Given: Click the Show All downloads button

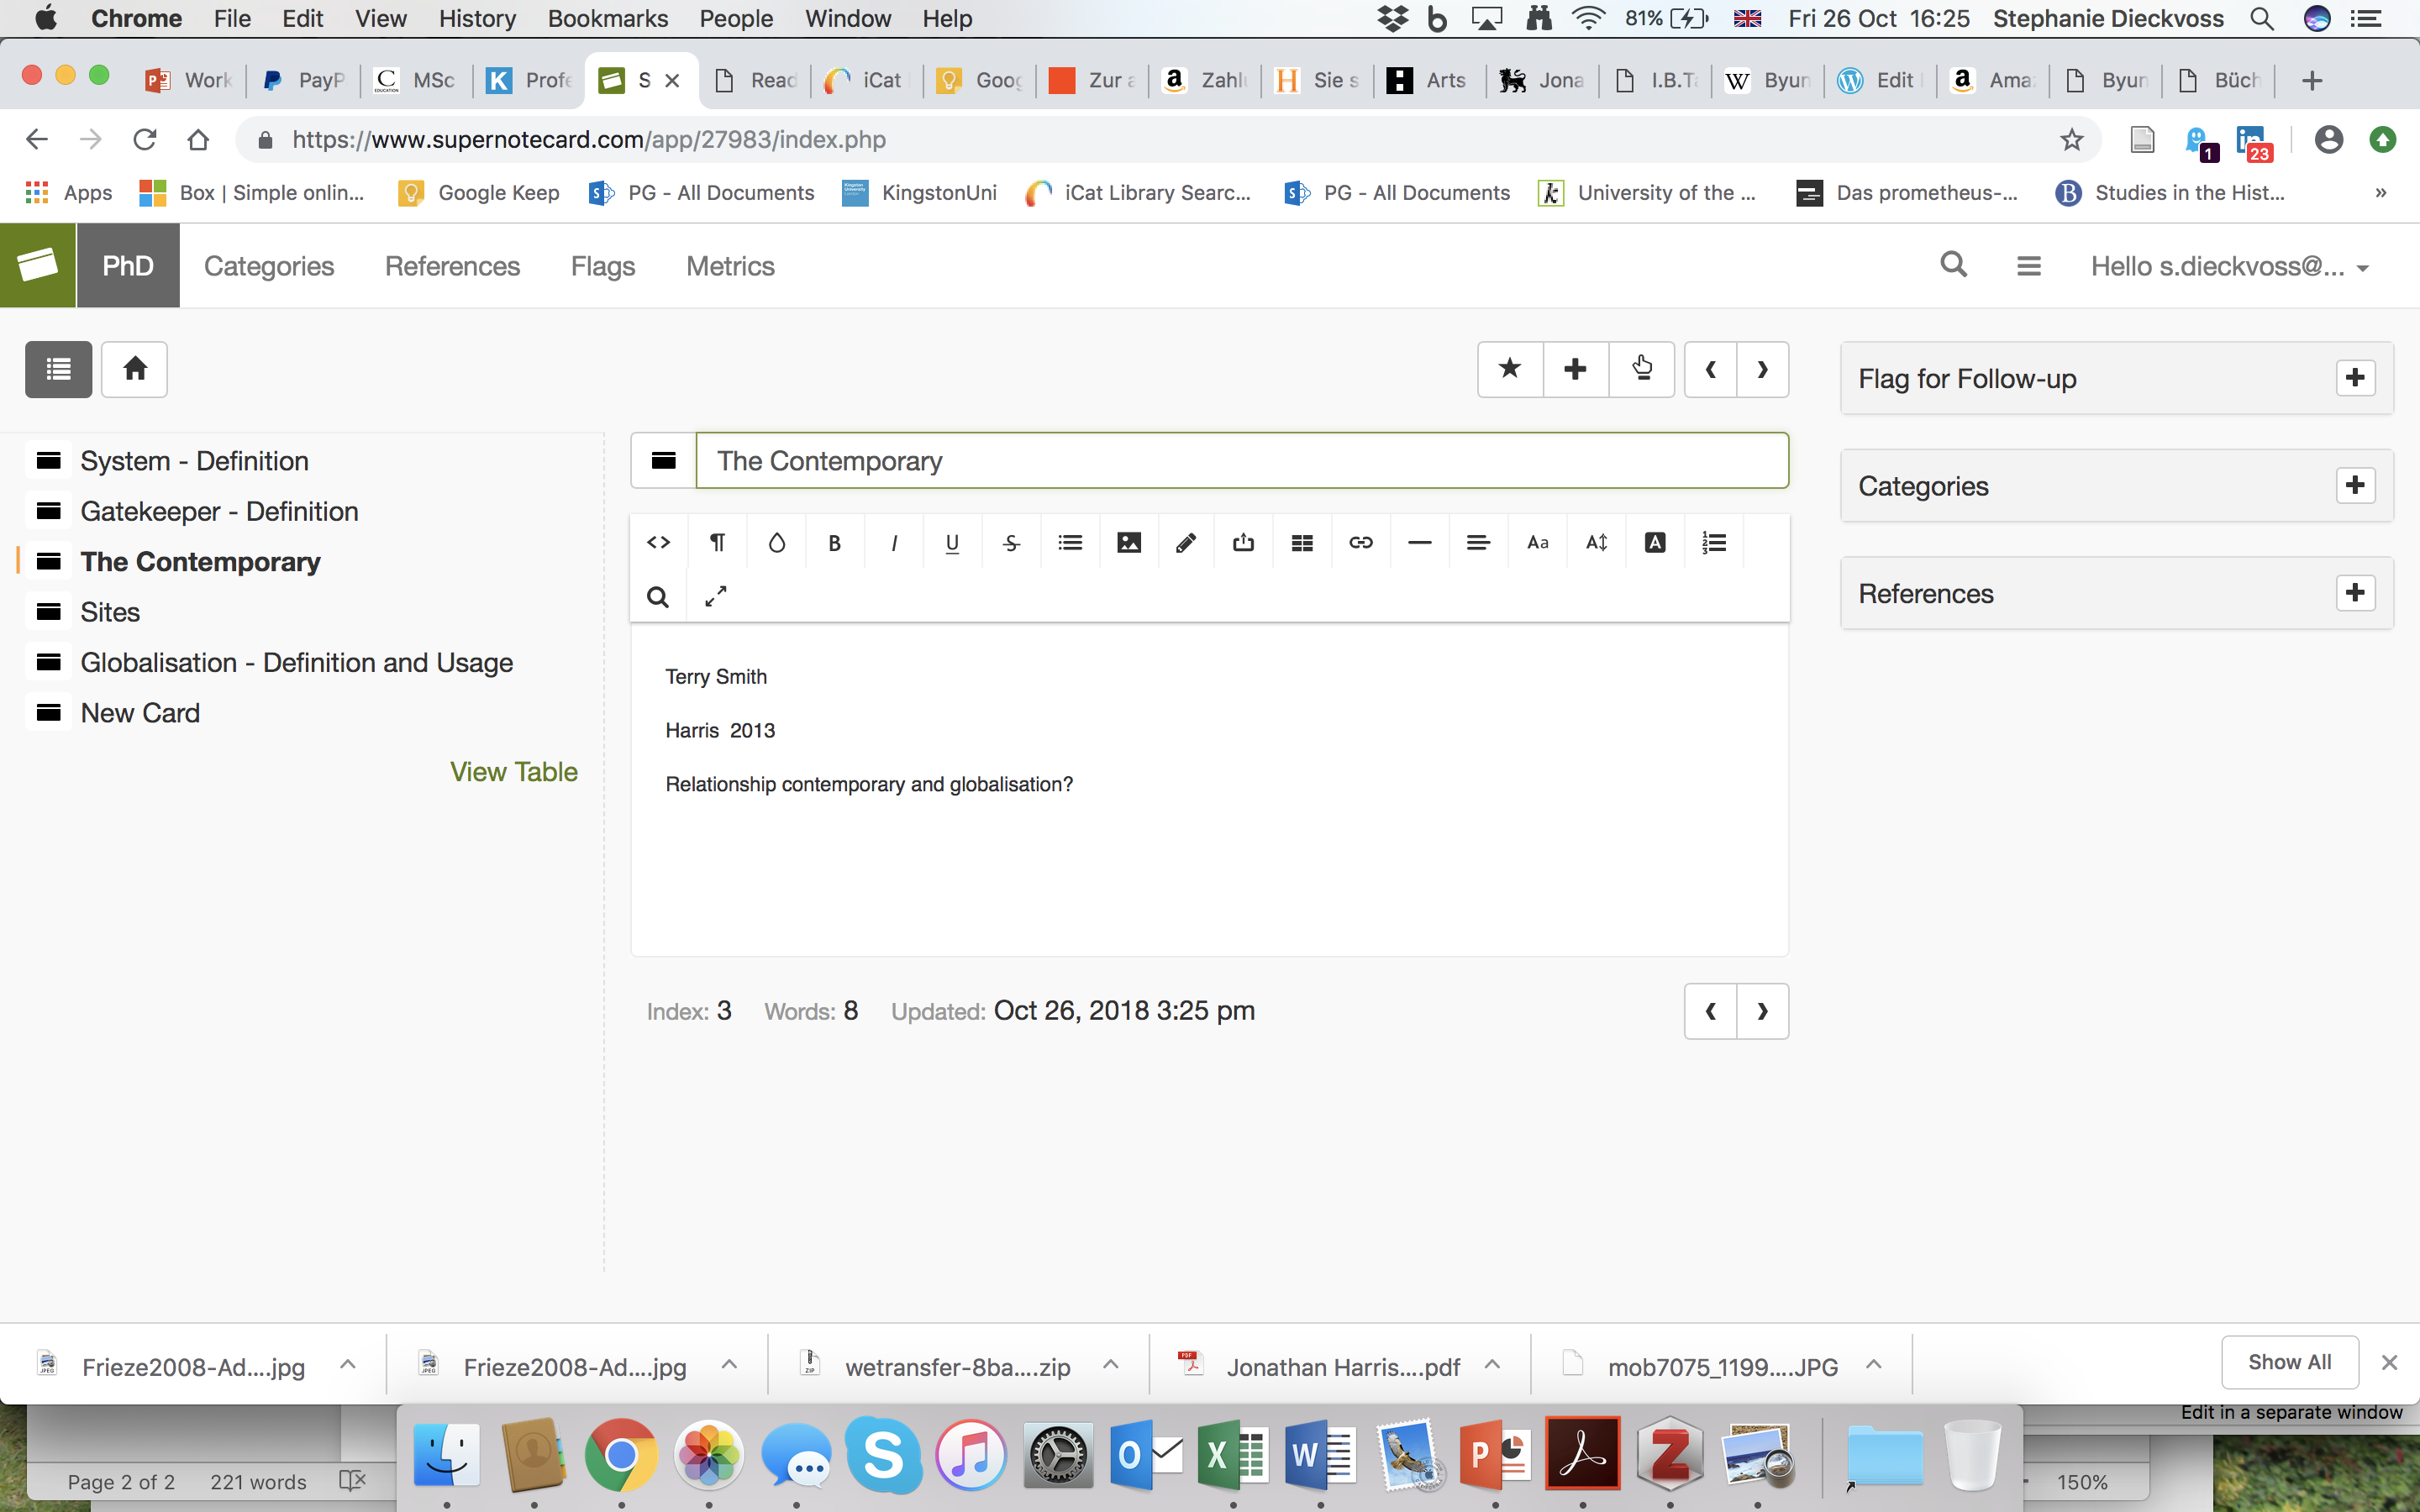Looking at the screenshot, I should [2288, 1362].
